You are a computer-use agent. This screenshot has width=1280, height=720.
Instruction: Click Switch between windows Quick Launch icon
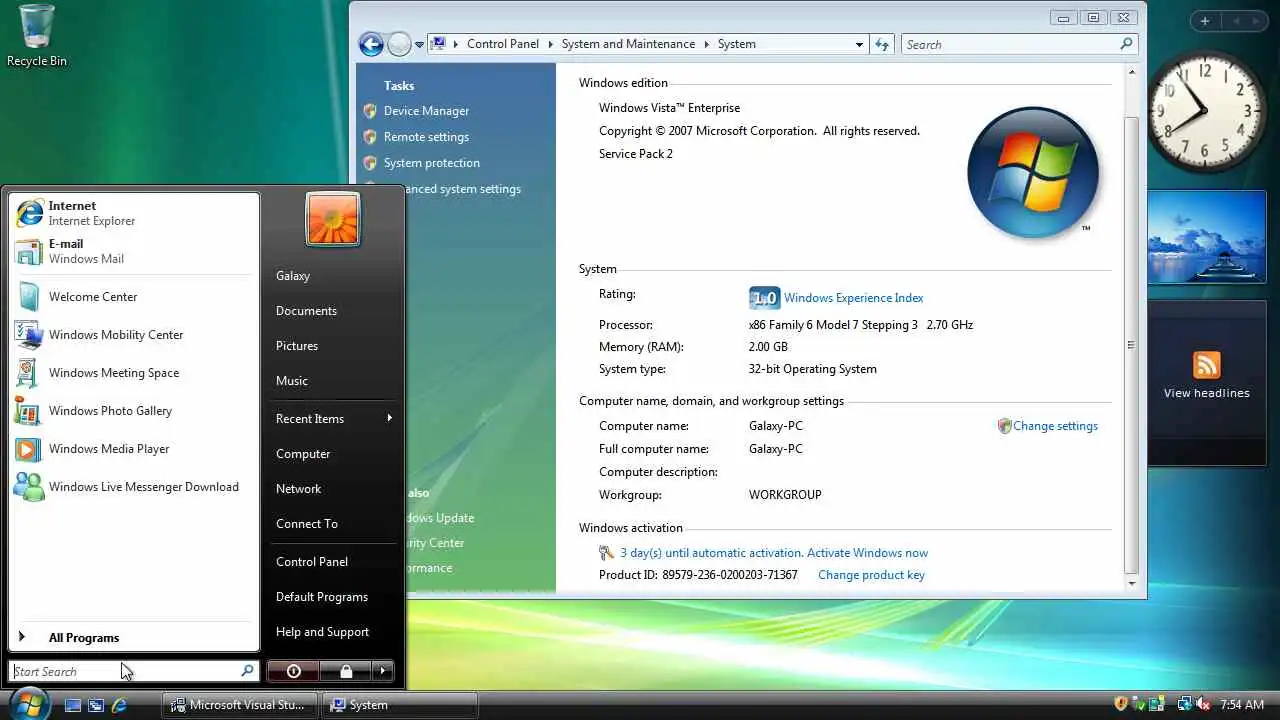[x=96, y=705]
